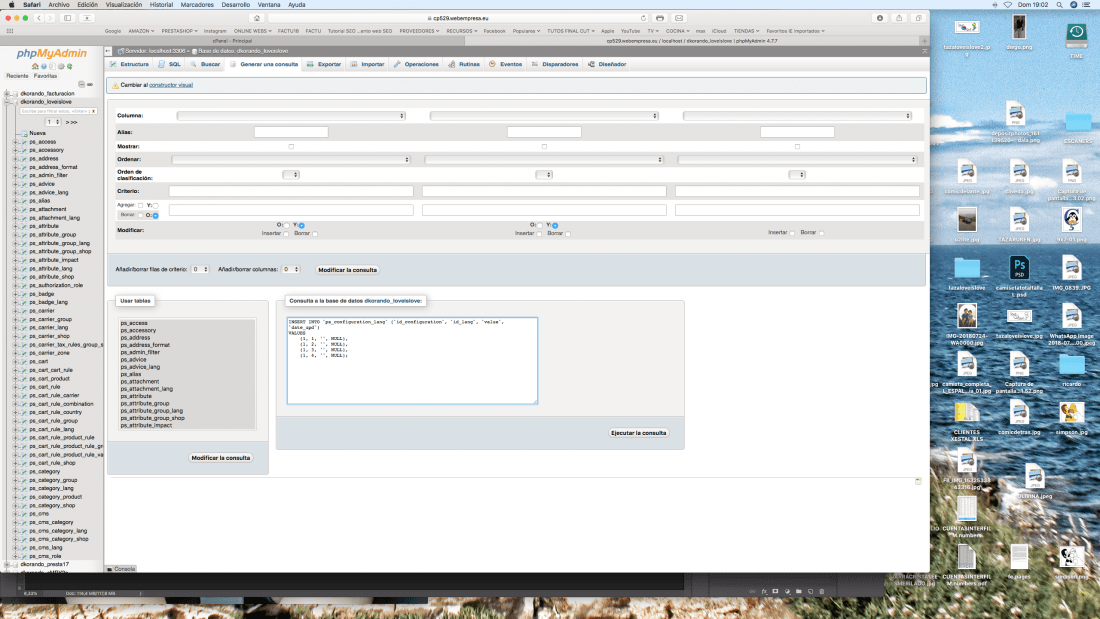Image resolution: width=1100 pixels, height=619 pixels.
Task: Open the SQL tab
Action: 169,64
